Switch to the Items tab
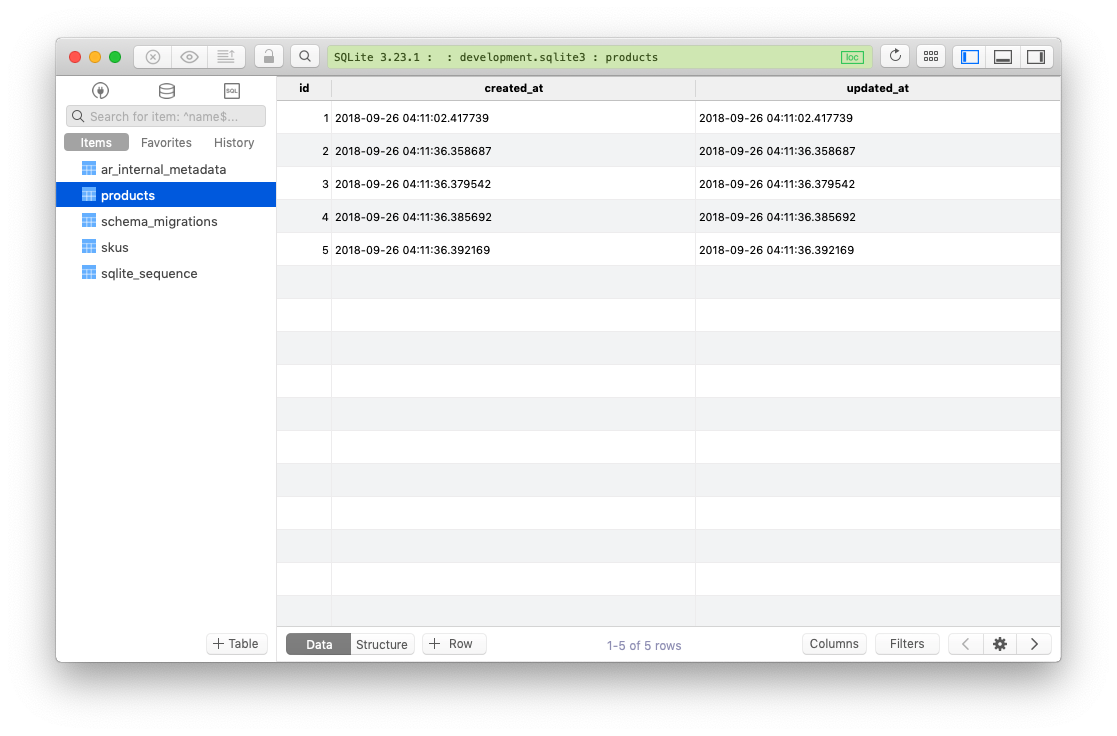 coord(96,142)
